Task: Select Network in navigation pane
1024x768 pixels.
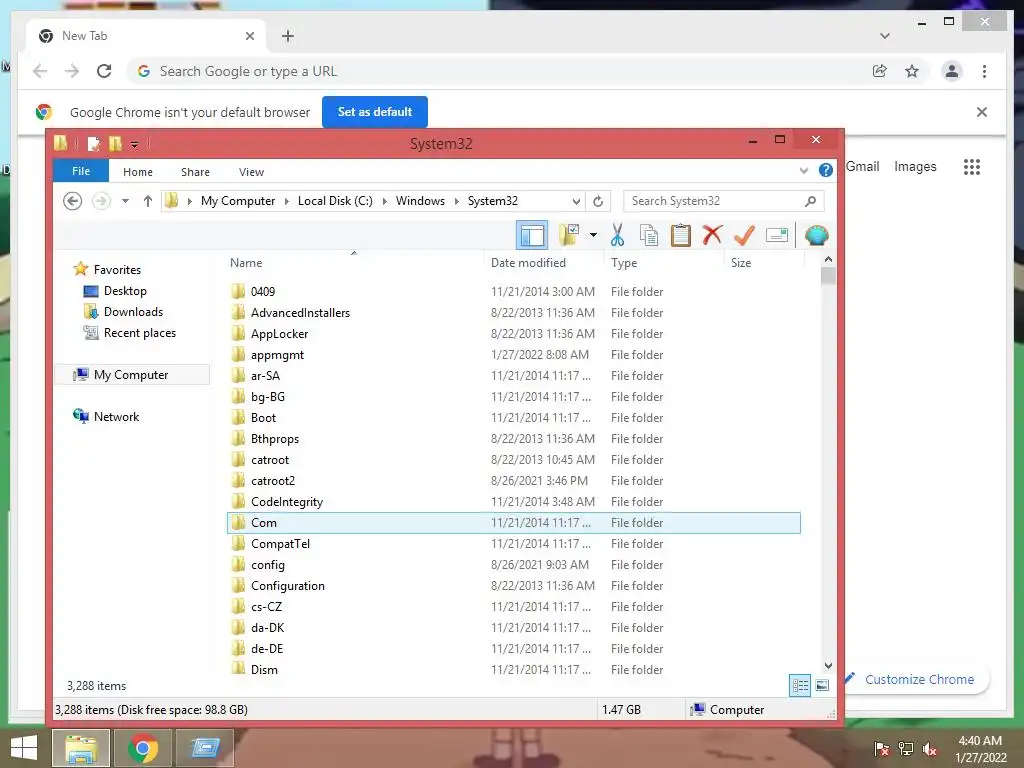Action: coord(116,416)
